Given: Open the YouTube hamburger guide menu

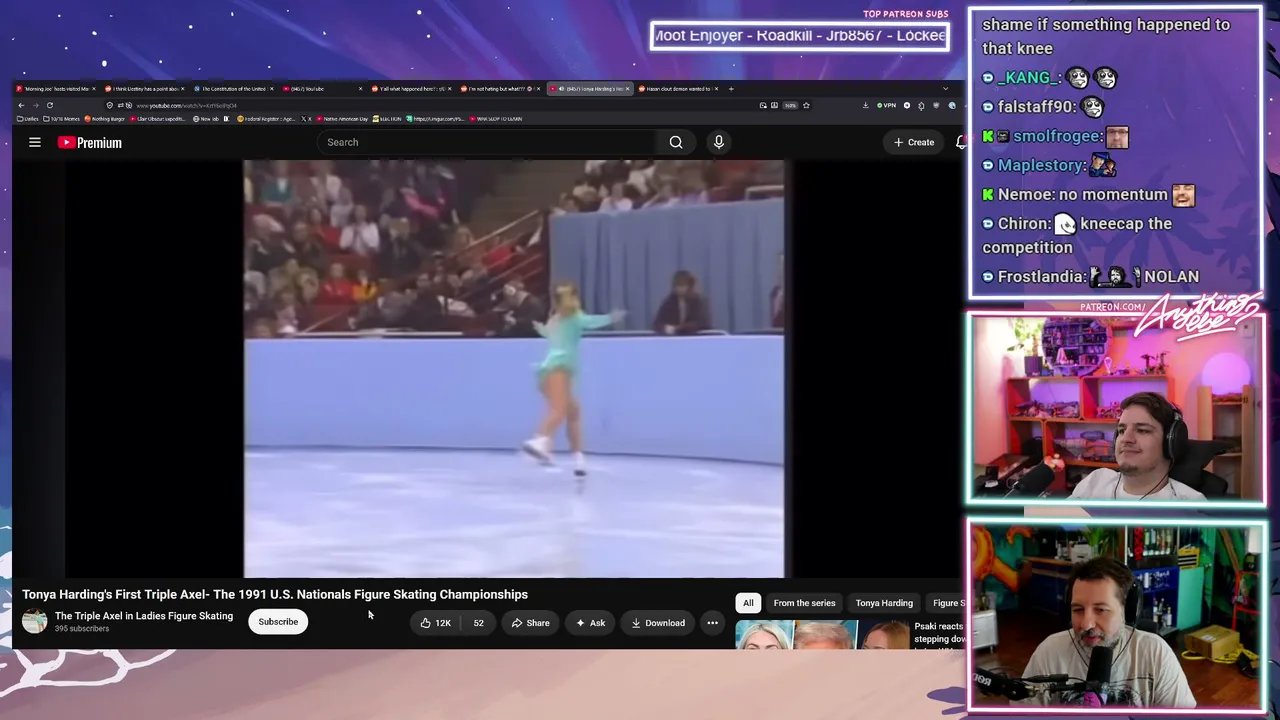Looking at the screenshot, I should click(35, 142).
